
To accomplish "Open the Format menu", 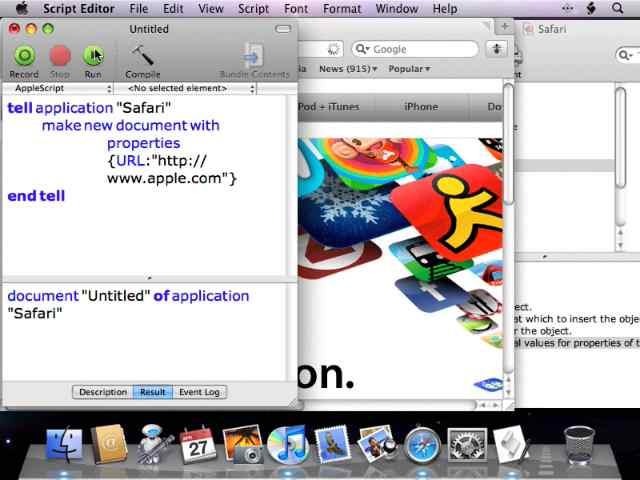I will pyautogui.click(x=342, y=9).
